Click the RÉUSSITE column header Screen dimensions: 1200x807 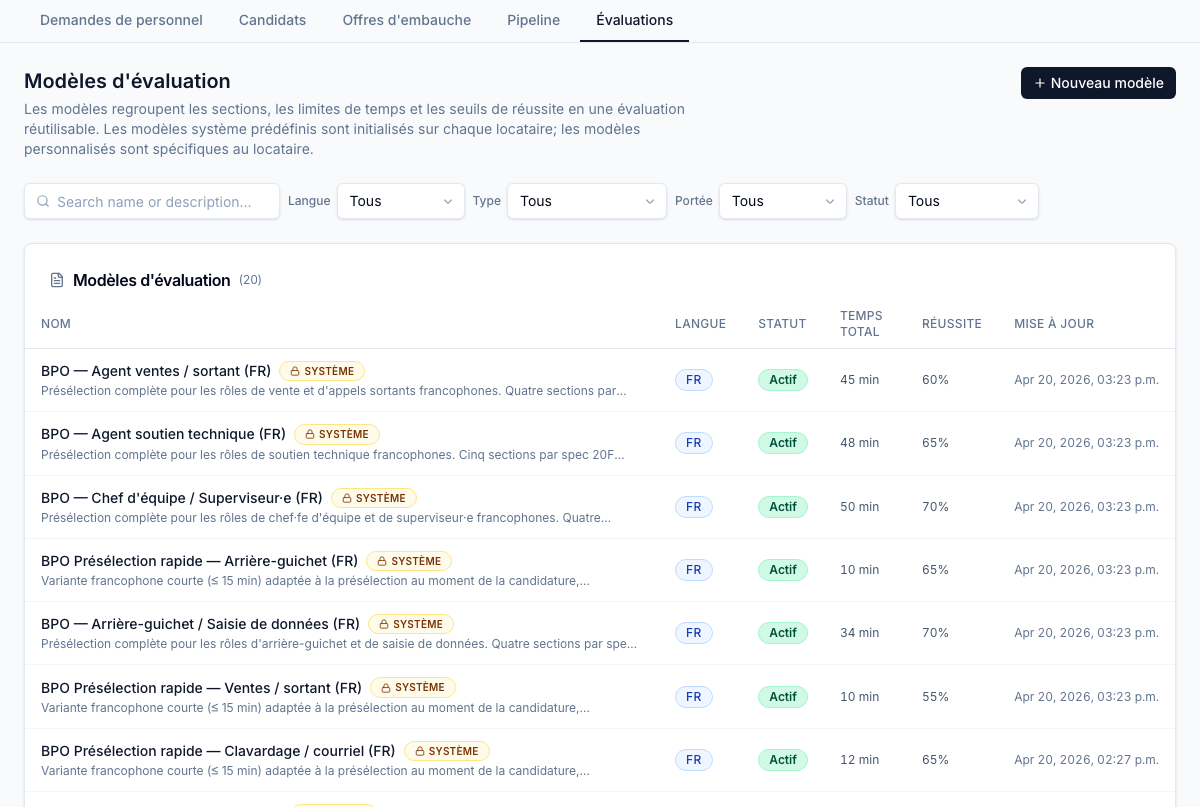tap(952, 324)
